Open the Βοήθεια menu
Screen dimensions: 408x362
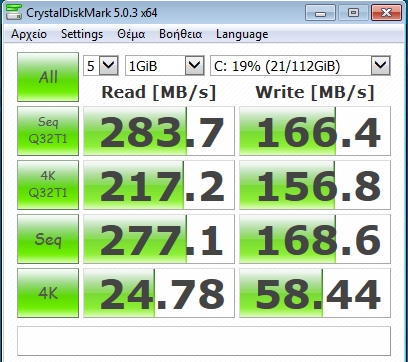(x=180, y=34)
